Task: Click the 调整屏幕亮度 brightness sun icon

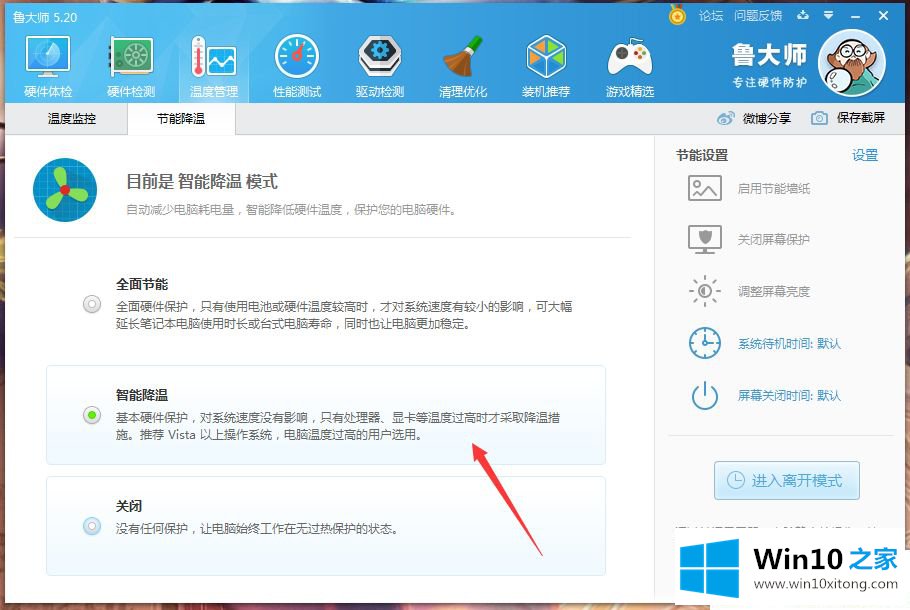Action: coord(705,291)
